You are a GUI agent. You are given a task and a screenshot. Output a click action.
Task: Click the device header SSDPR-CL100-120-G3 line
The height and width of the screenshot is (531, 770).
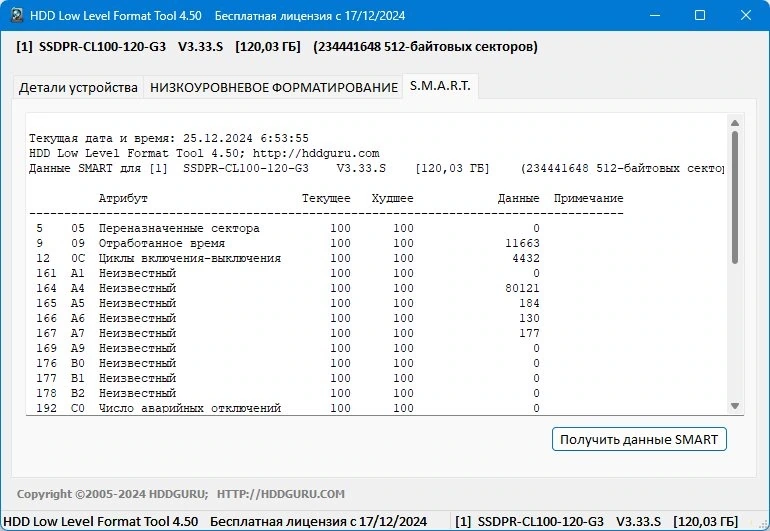(277, 47)
